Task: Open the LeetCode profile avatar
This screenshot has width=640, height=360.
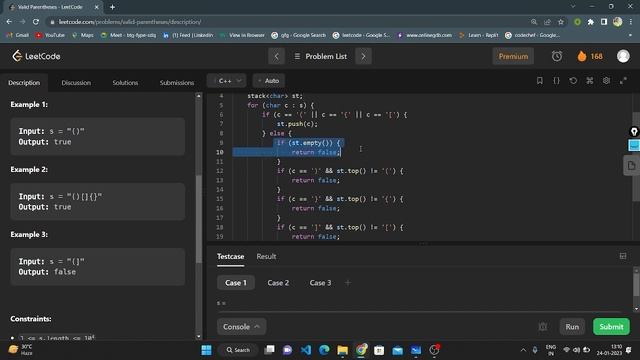Action: click(x=623, y=56)
